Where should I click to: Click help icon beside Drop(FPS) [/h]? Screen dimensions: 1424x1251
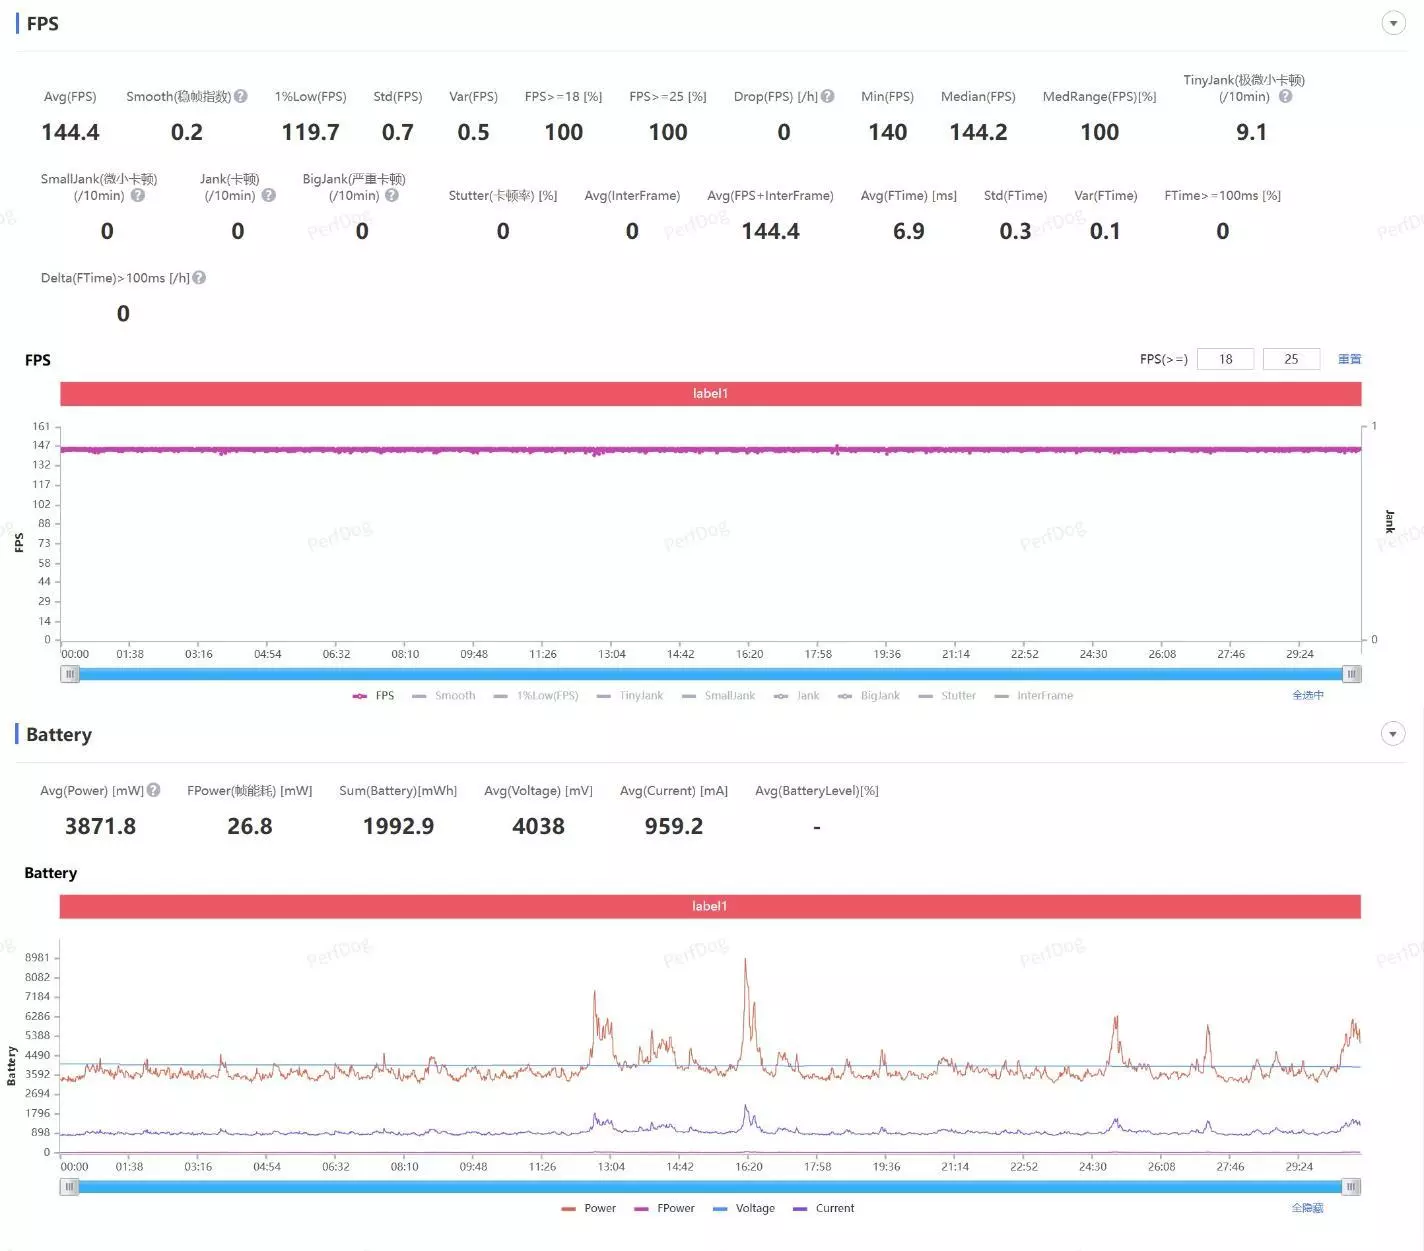pyautogui.click(x=827, y=96)
